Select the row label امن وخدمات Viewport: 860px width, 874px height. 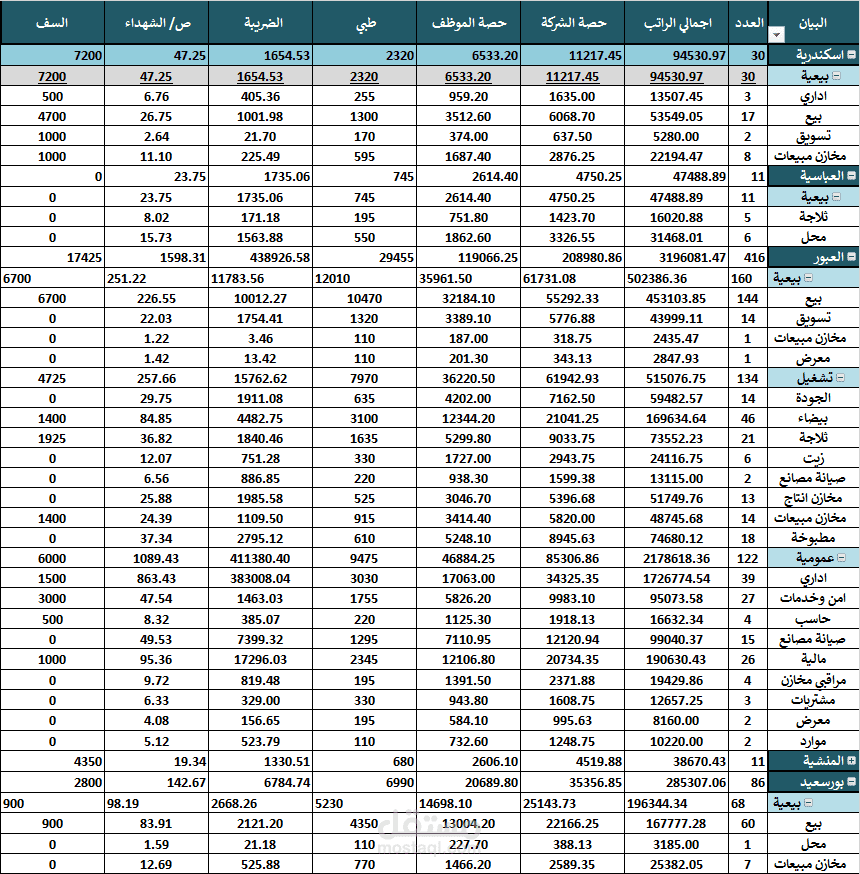click(x=813, y=598)
